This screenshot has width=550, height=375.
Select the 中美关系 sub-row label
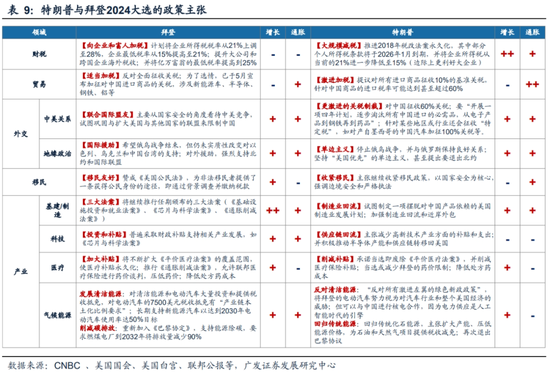tap(58, 119)
